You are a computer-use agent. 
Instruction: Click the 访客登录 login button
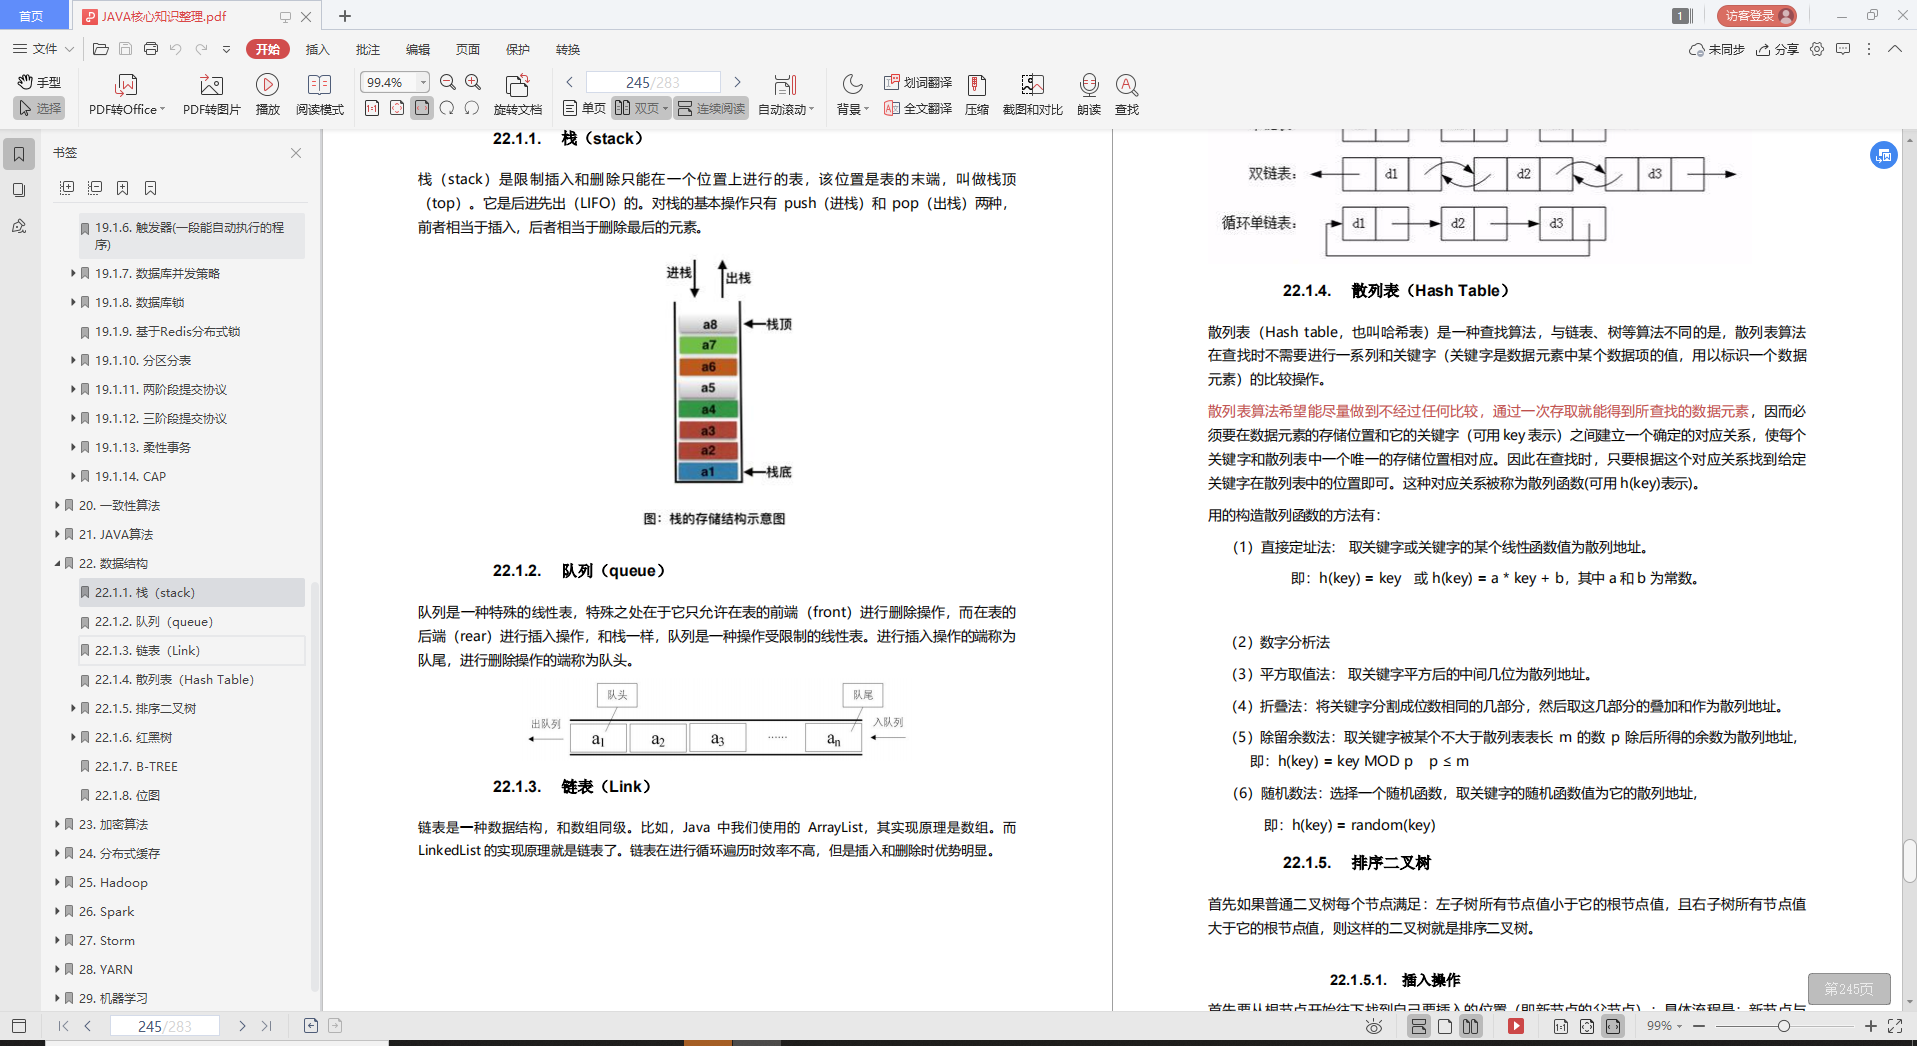click(x=1755, y=15)
